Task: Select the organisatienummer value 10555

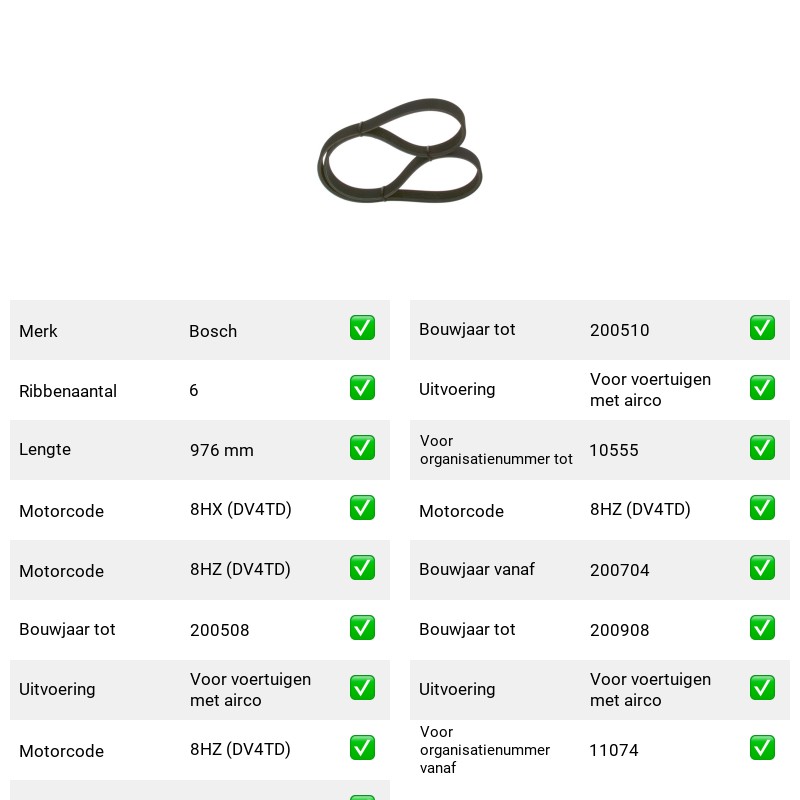Action: (614, 450)
